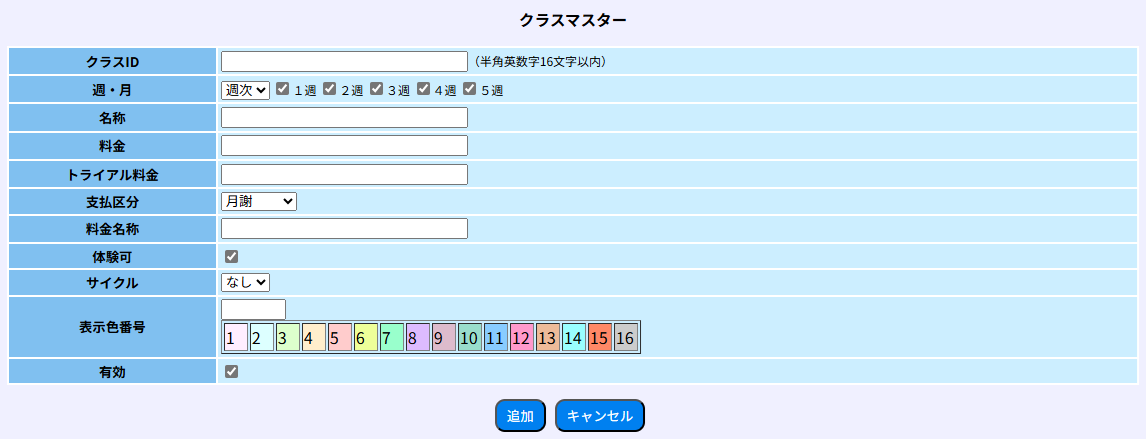1146x439 pixels.
Task: Select the トライアル料金 input box
Action: pyautogui.click(x=344, y=175)
